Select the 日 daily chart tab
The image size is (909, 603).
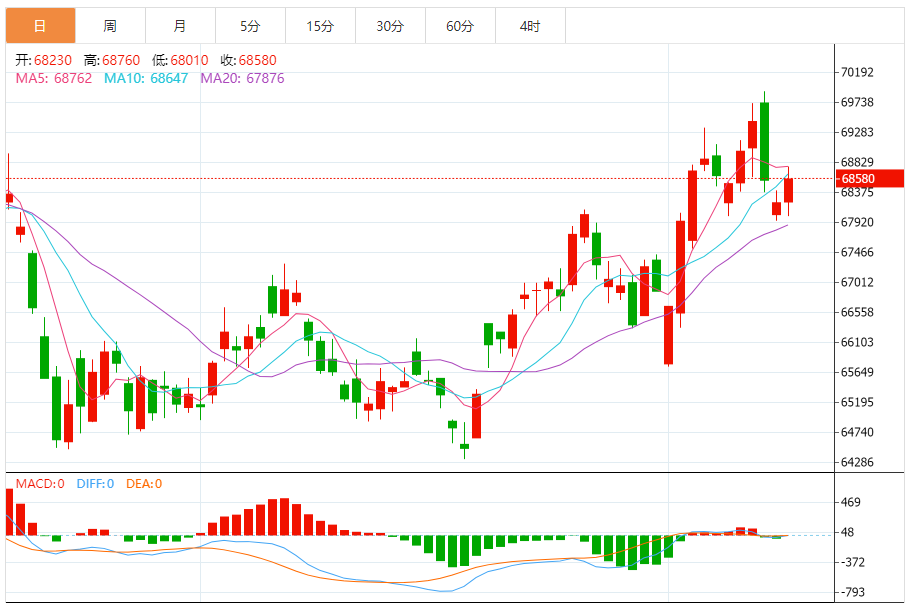41,26
